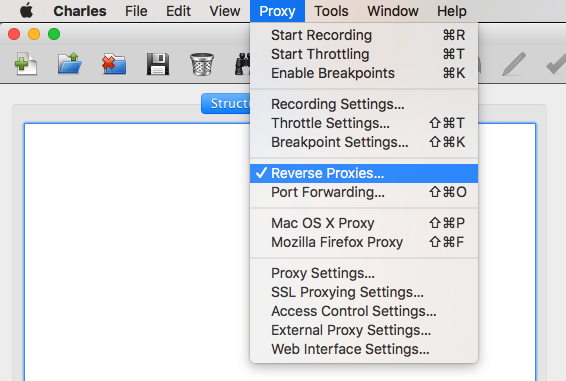Screen dimensions: 566x381
Task: Click the binoculars Find icon
Action: point(243,64)
